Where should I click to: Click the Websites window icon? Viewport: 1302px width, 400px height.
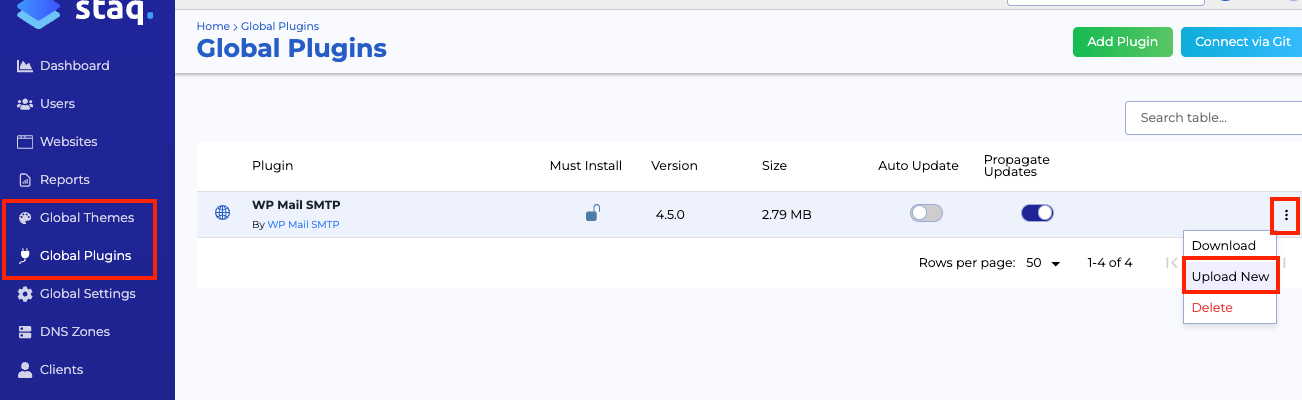[26, 142]
